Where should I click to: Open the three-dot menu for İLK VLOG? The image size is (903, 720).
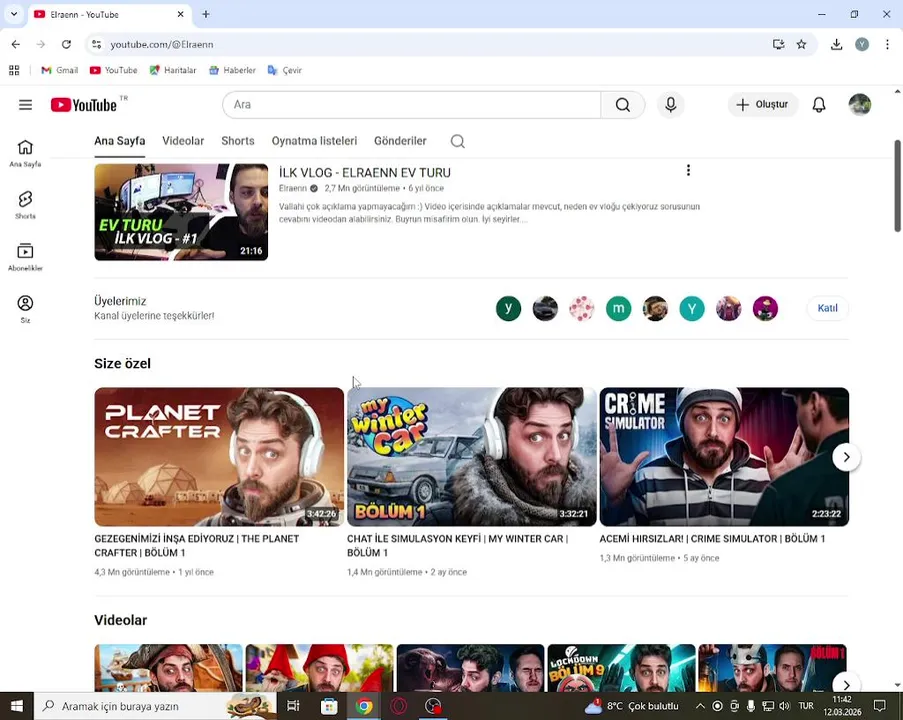coord(688,170)
